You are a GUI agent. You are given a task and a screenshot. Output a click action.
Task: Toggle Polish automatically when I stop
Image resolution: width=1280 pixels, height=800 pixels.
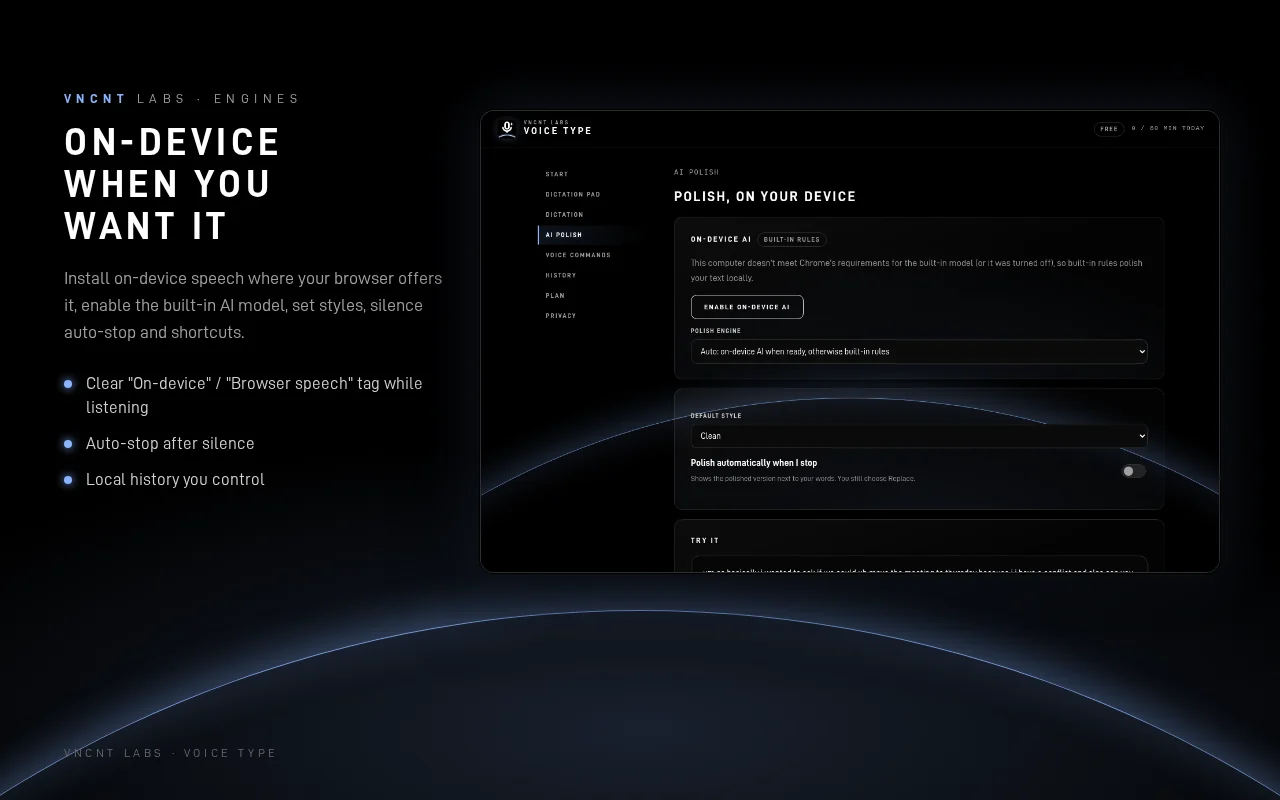(x=1133, y=471)
